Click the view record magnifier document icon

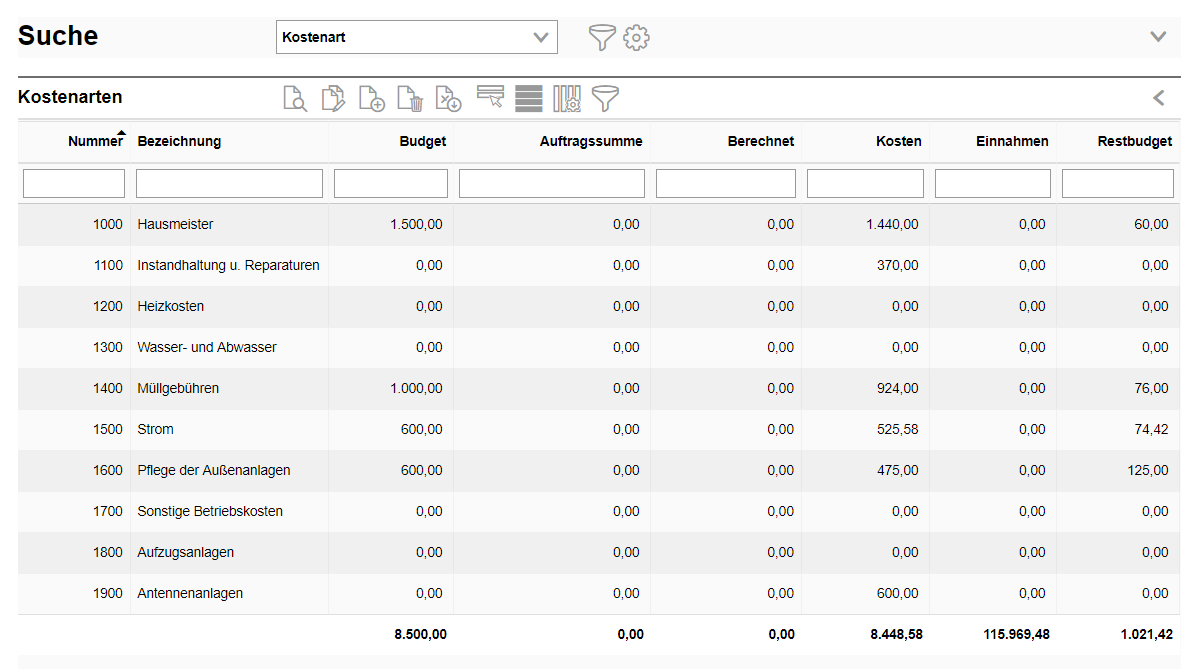[x=294, y=98]
